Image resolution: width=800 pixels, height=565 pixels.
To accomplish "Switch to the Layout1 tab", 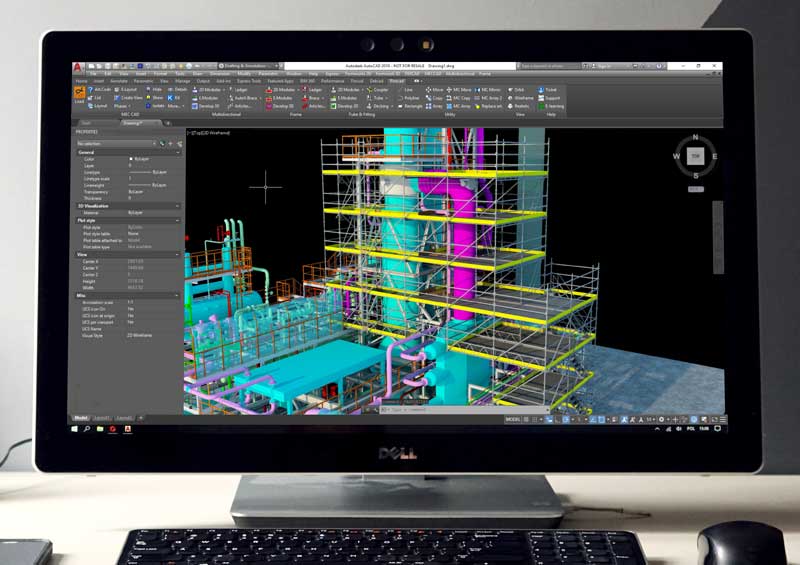I will (102, 418).
